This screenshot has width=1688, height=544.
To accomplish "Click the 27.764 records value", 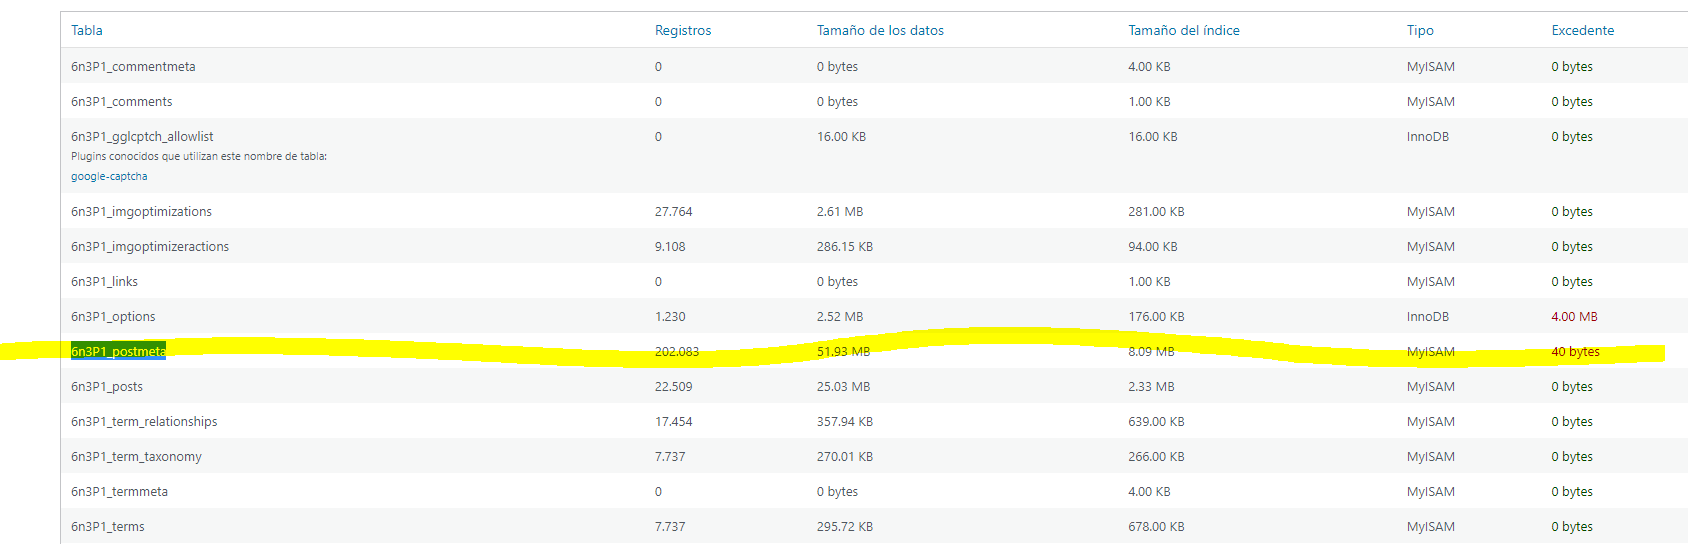I will coord(673,212).
